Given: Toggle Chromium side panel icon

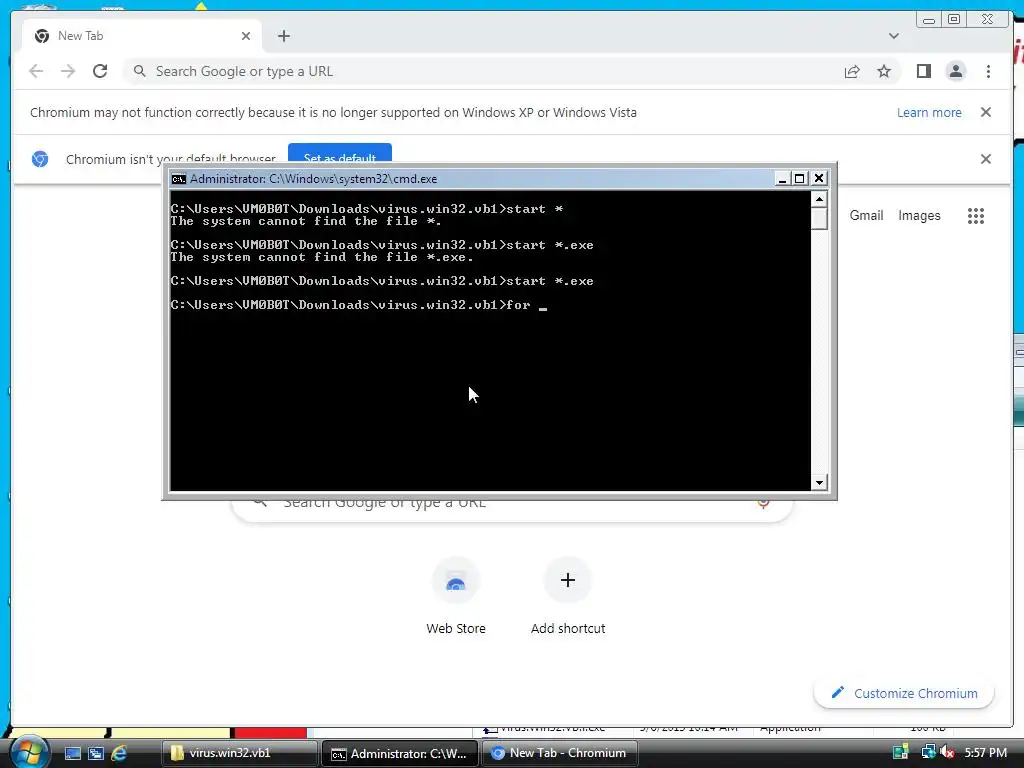Looking at the screenshot, I should click(x=923, y=71).
